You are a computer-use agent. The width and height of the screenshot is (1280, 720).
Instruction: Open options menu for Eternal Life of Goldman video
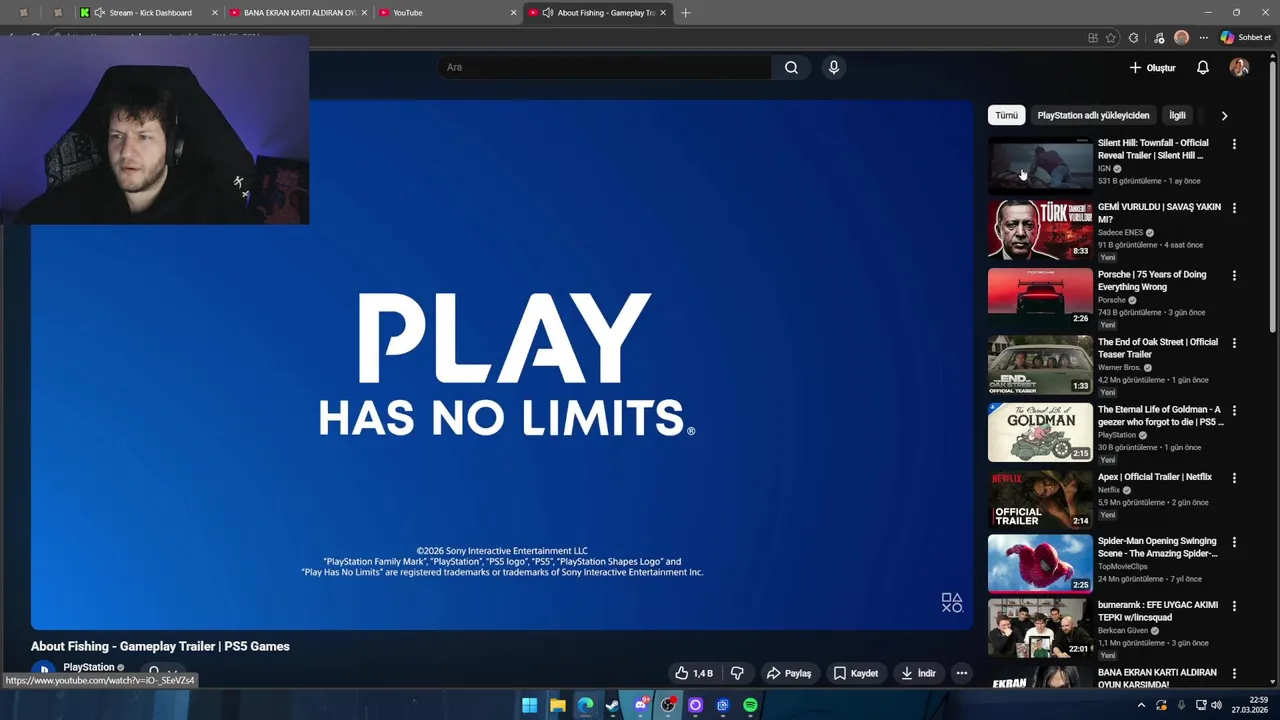1234,410
